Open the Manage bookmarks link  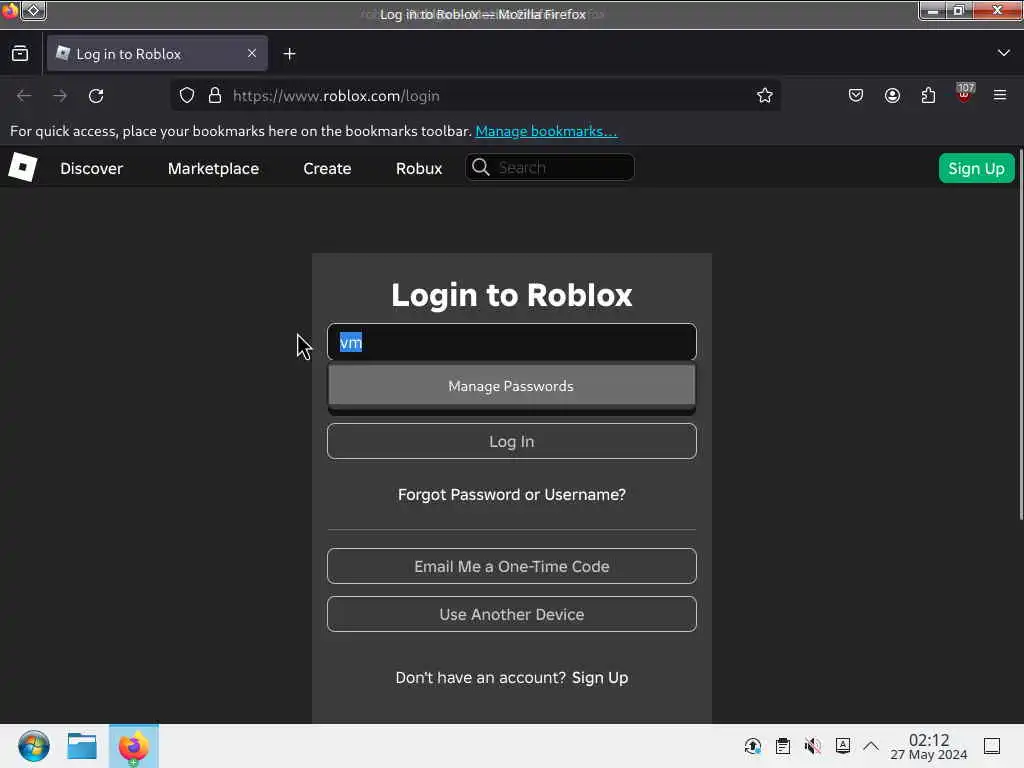(x=546, y=131)
